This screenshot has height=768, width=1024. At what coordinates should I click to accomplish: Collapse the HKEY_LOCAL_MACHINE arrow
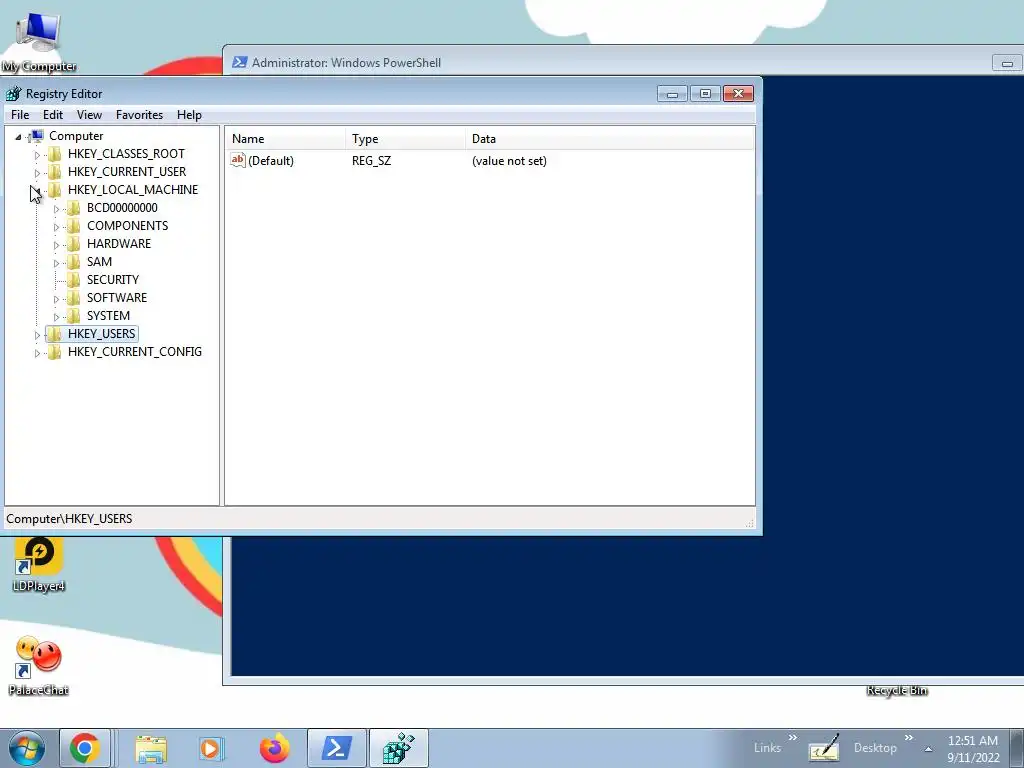37,191
